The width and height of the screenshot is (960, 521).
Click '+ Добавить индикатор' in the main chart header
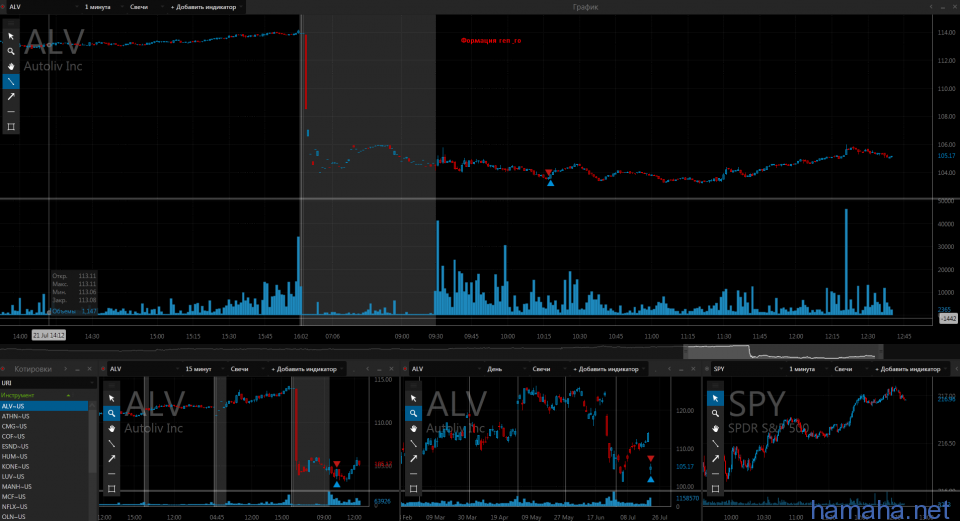[x=205, y=7]
